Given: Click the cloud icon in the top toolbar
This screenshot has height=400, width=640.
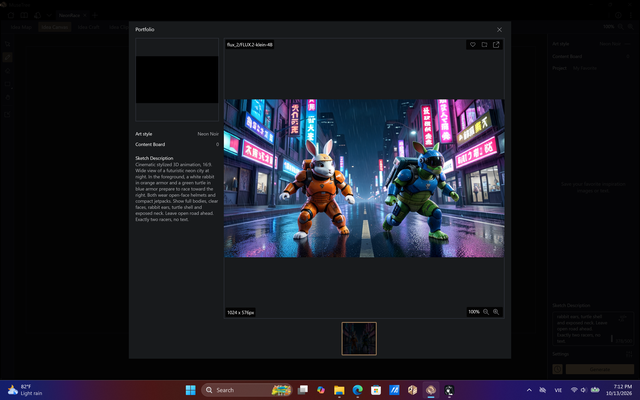Looking at the screenshot, I should point(38,15).
